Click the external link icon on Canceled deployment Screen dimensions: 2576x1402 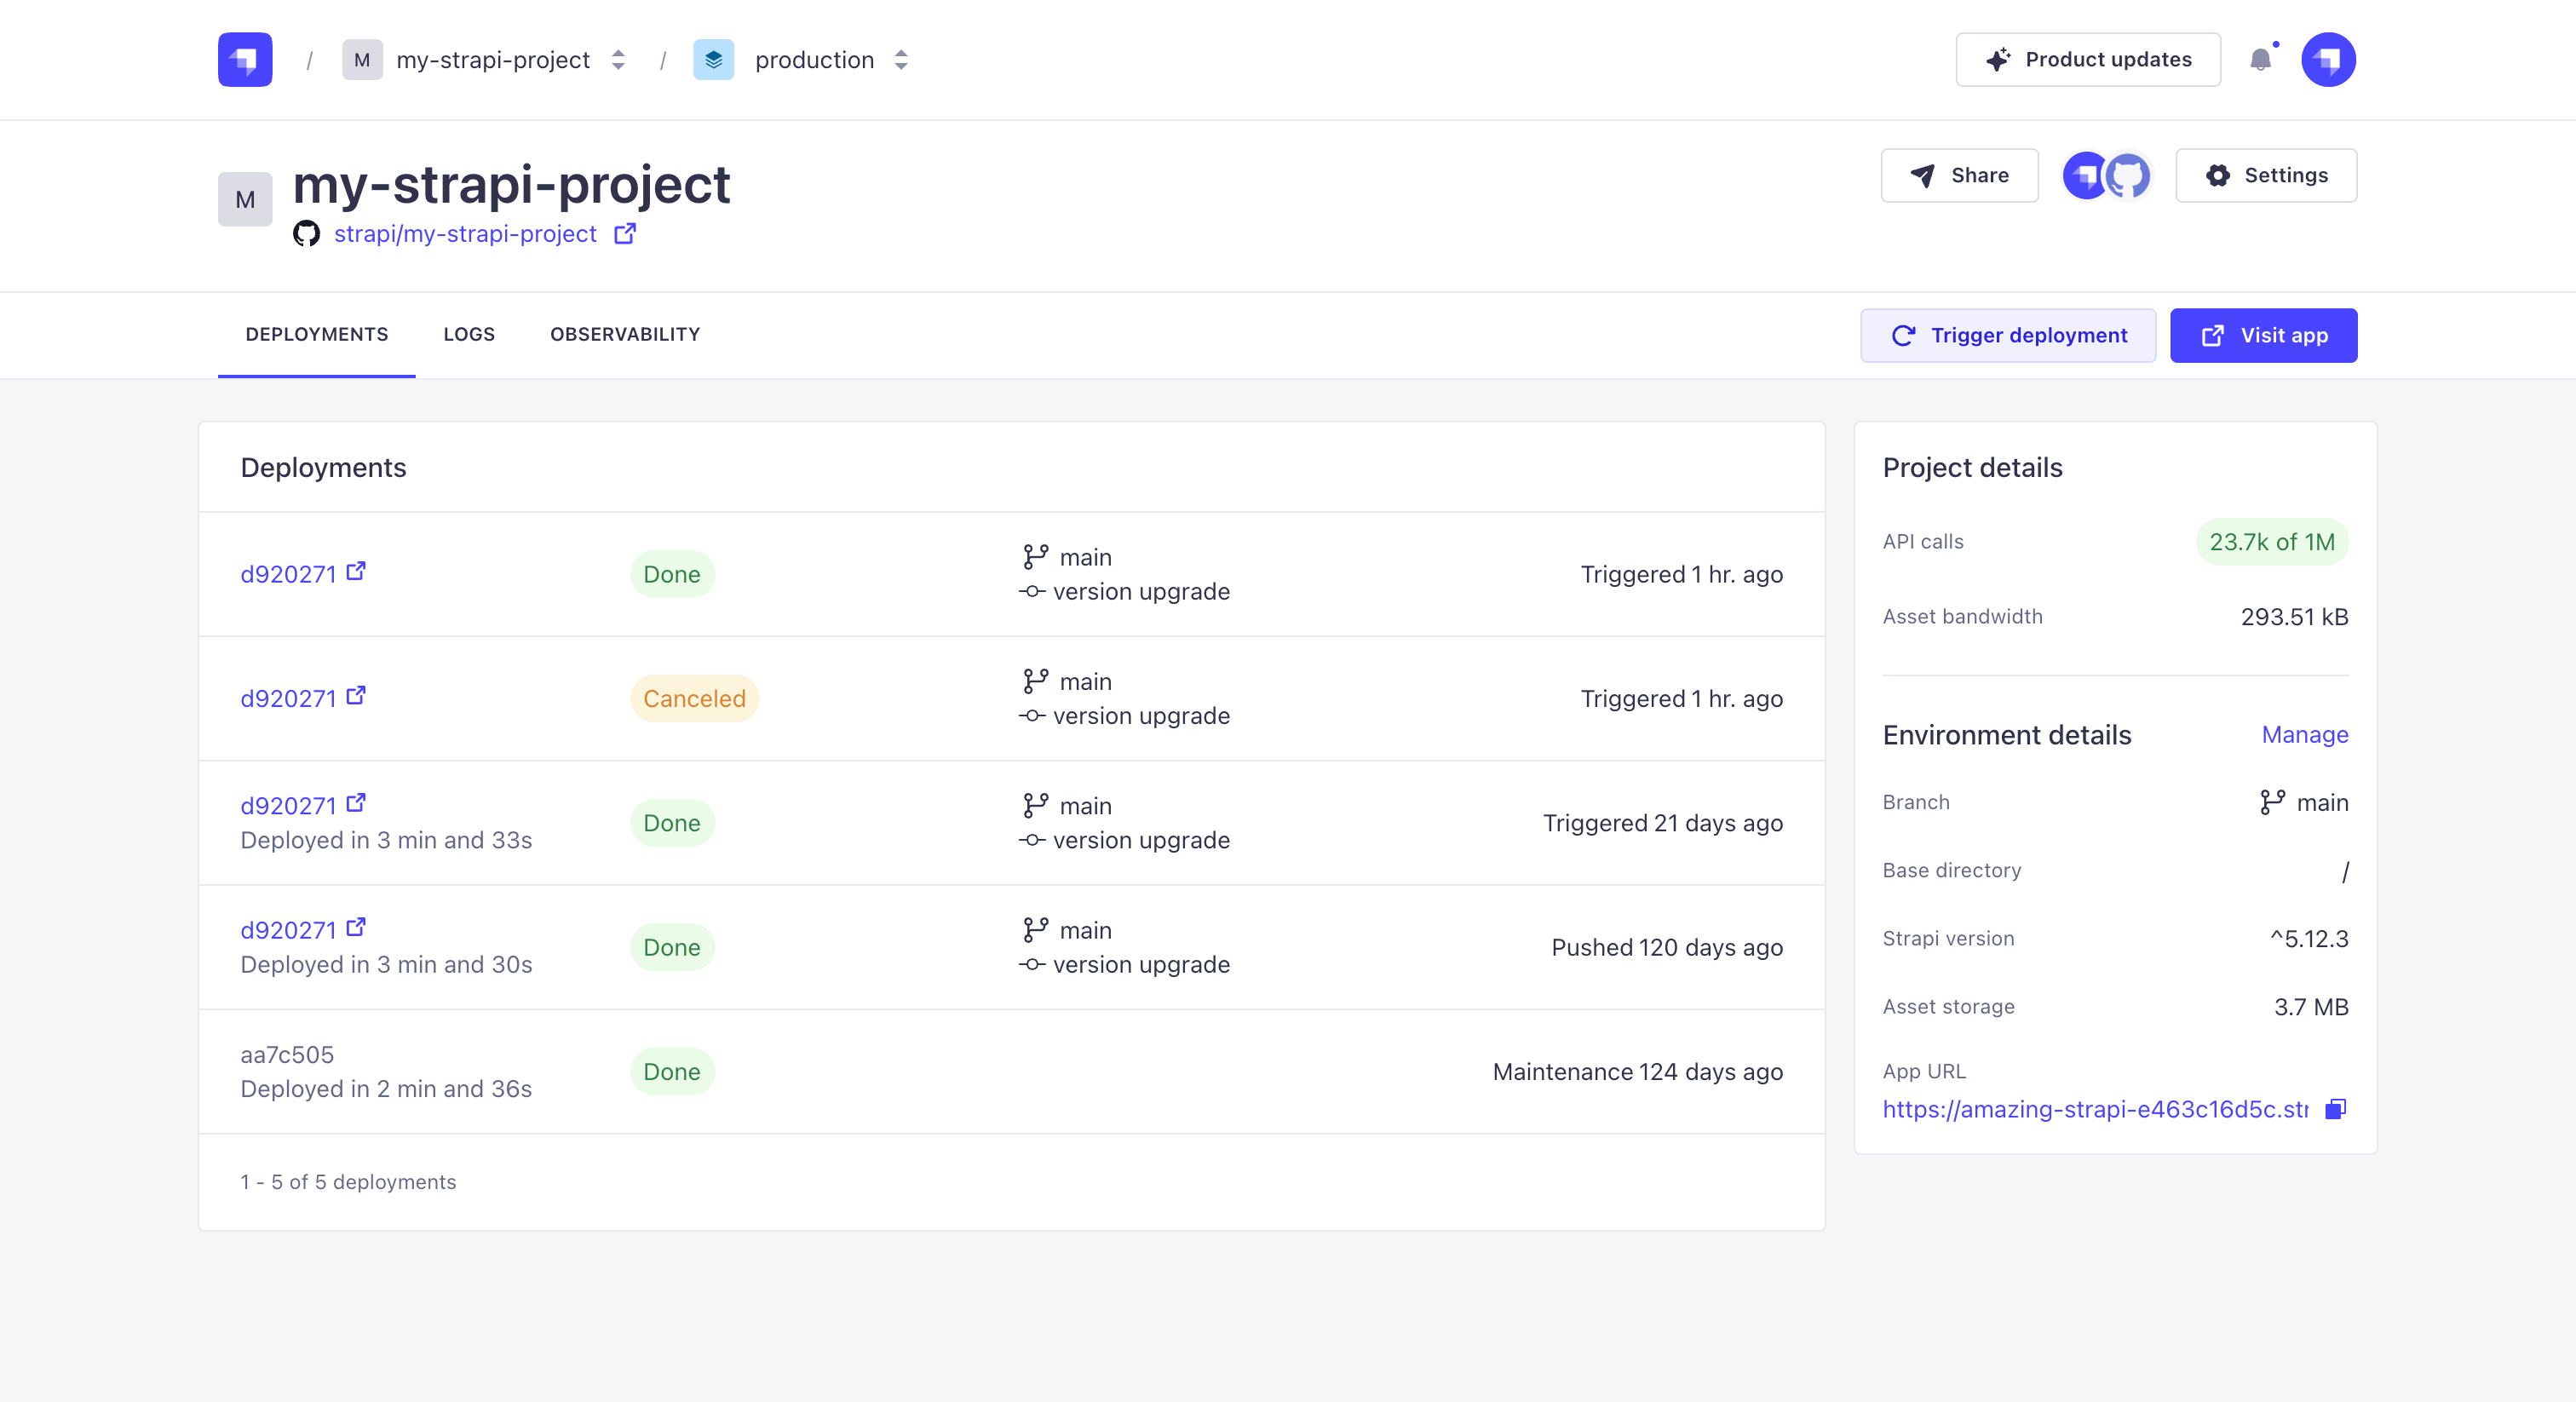coord(356,695)
